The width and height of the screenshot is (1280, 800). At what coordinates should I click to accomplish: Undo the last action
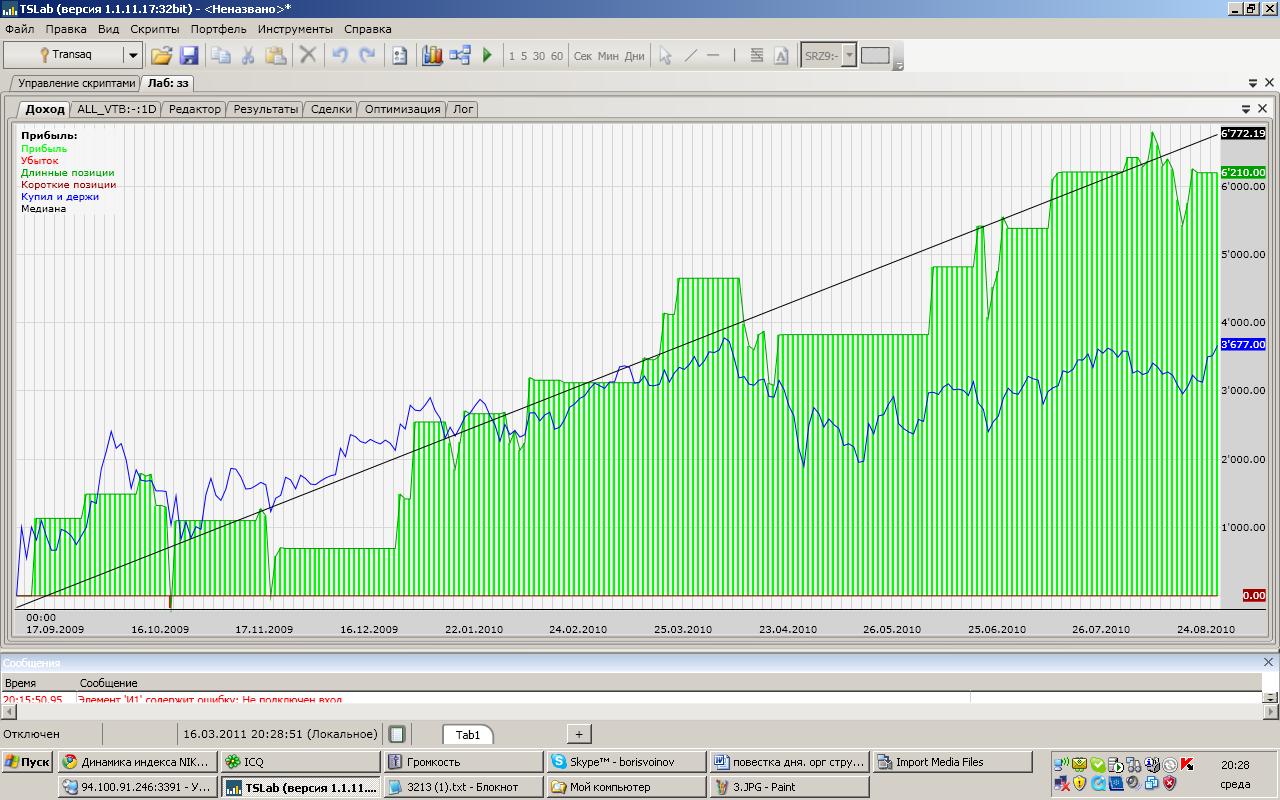pos(340,56)
